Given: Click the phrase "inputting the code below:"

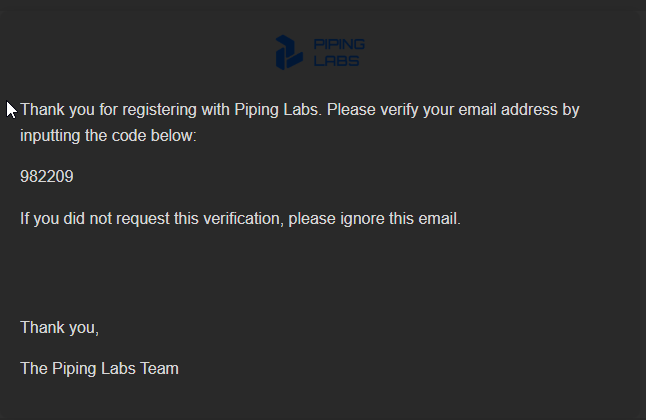Looking at the screenshot, I should pos(109,136).
